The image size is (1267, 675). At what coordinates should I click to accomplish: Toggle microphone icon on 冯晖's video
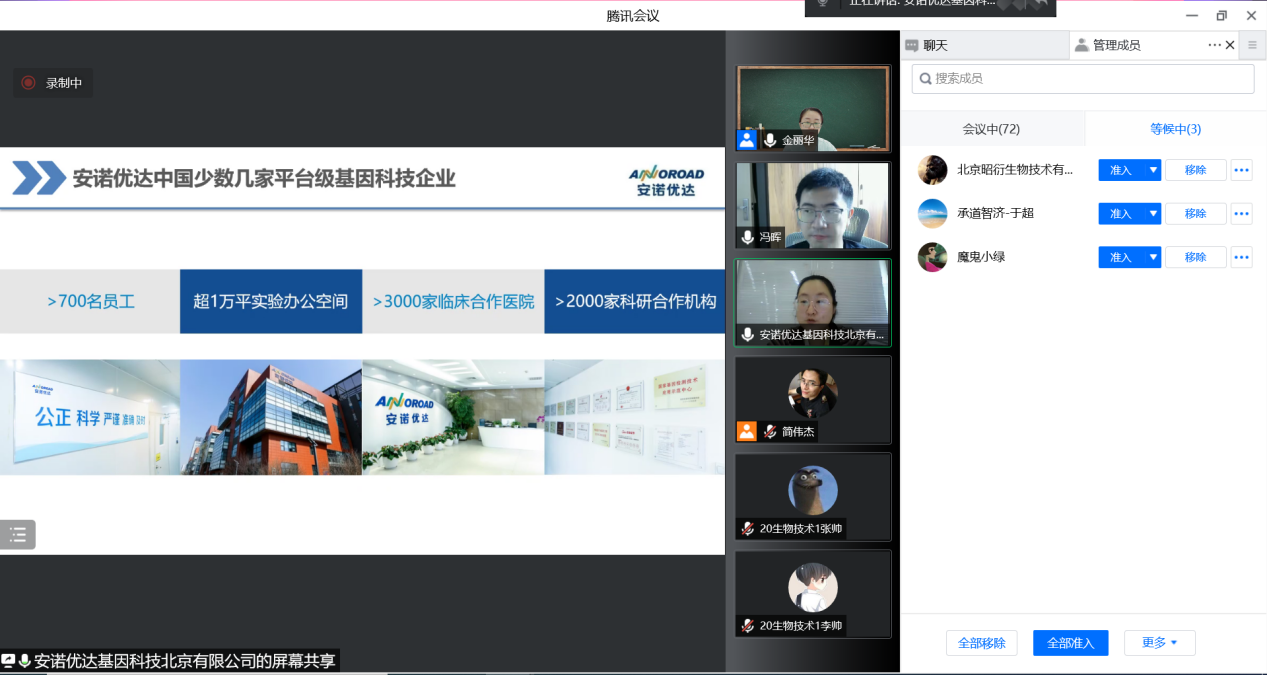[747, 238]
